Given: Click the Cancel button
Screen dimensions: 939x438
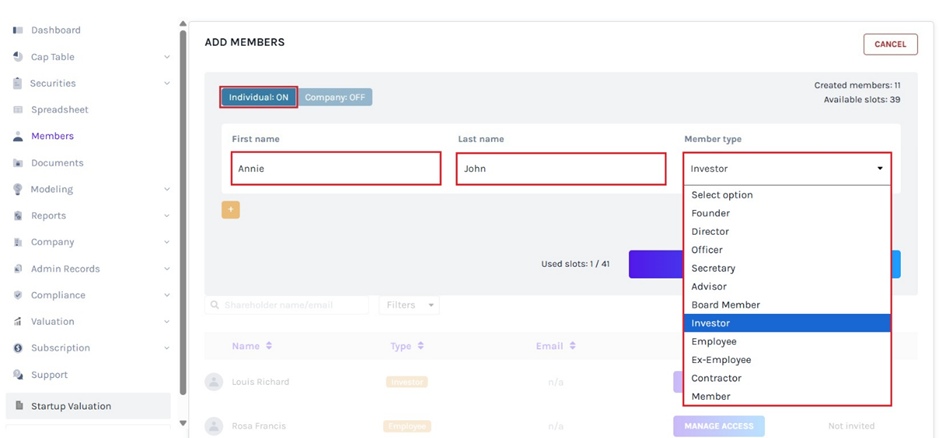Looking at the screenshot, I should 890,44.
